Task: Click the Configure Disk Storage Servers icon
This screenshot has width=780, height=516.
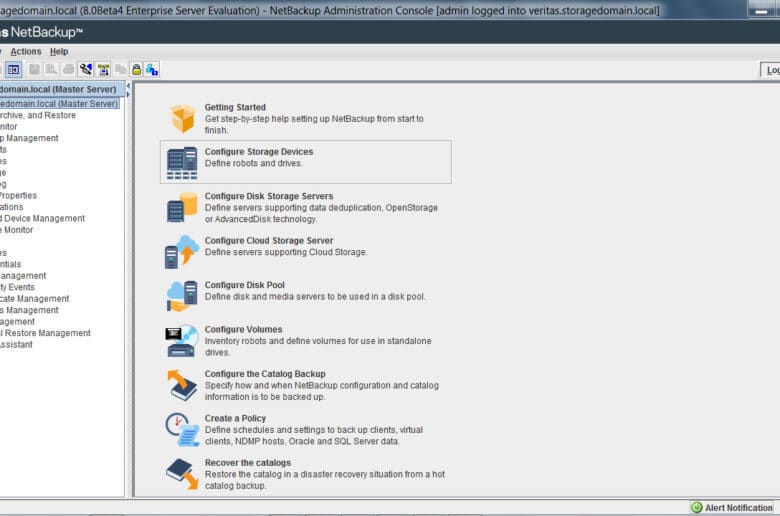Action: [182, 207]
